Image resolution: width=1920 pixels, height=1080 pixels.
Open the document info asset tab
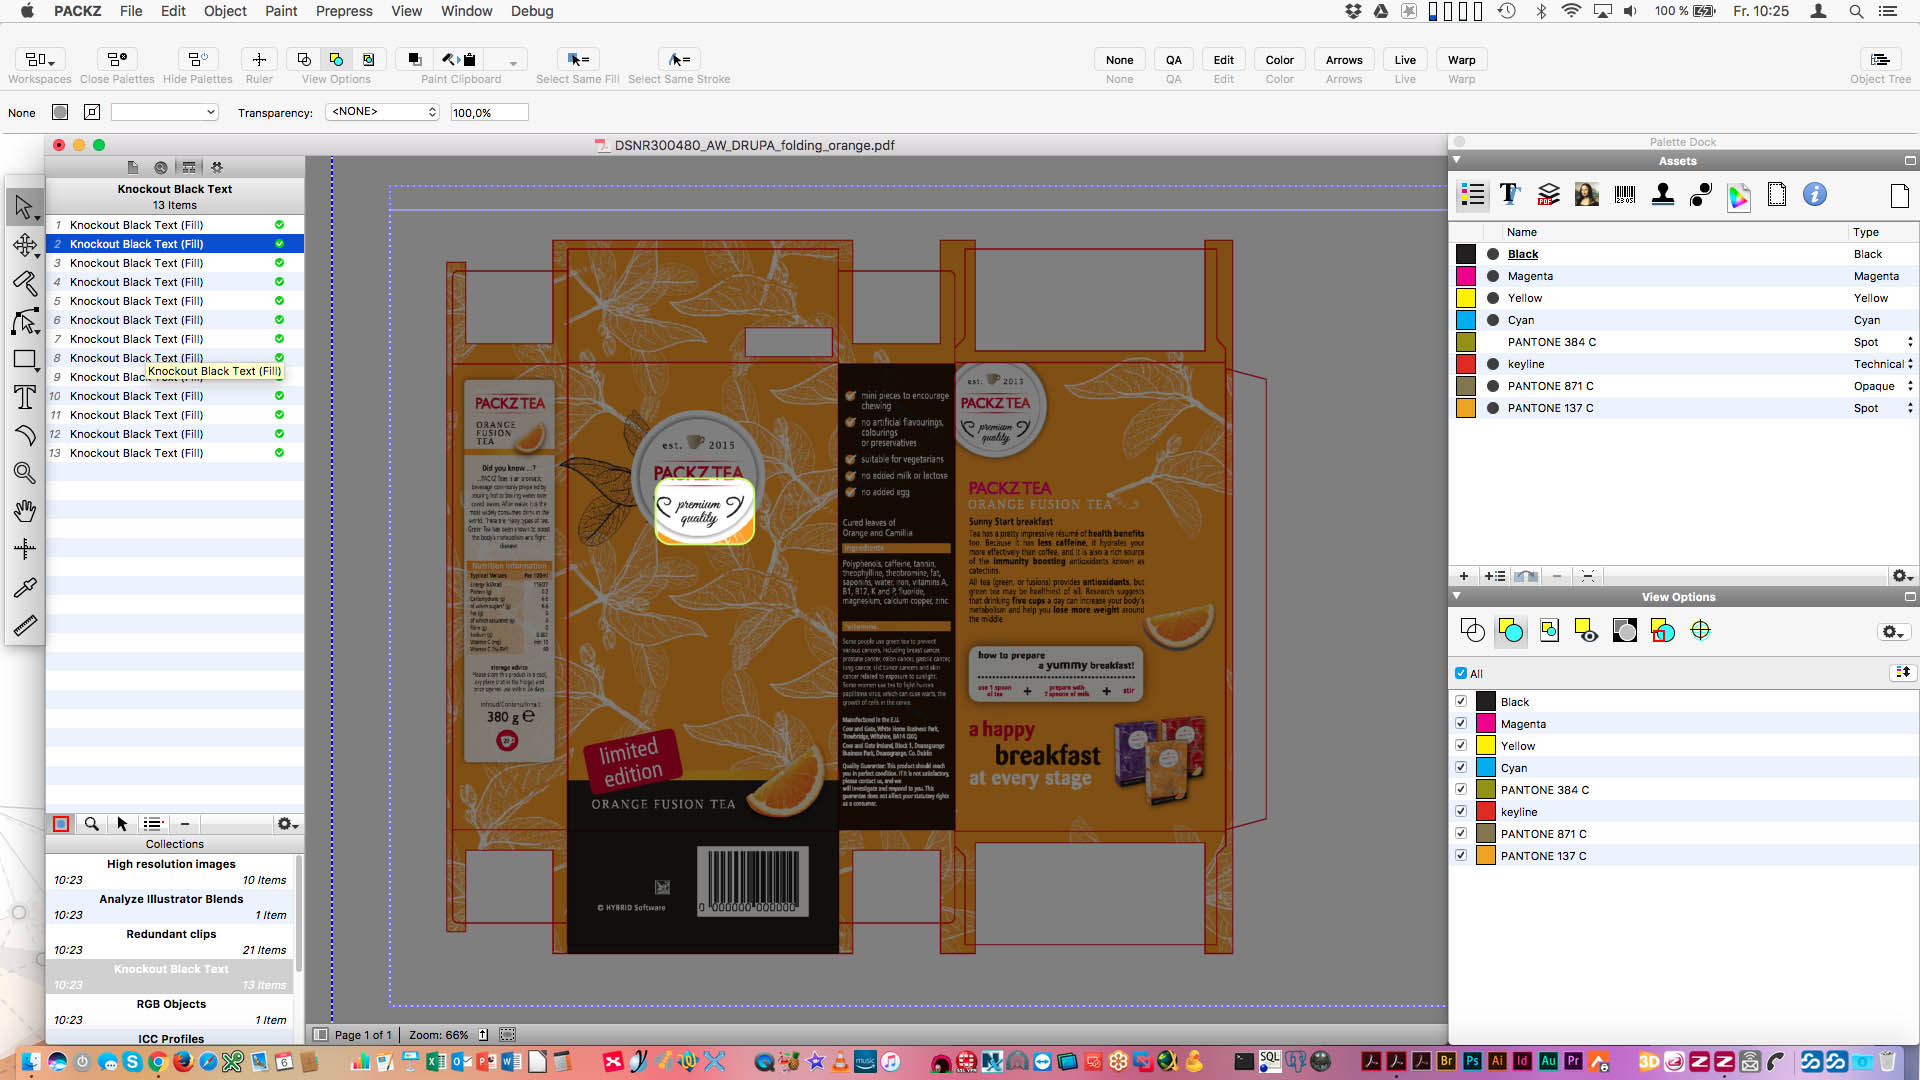point(1815,195)
